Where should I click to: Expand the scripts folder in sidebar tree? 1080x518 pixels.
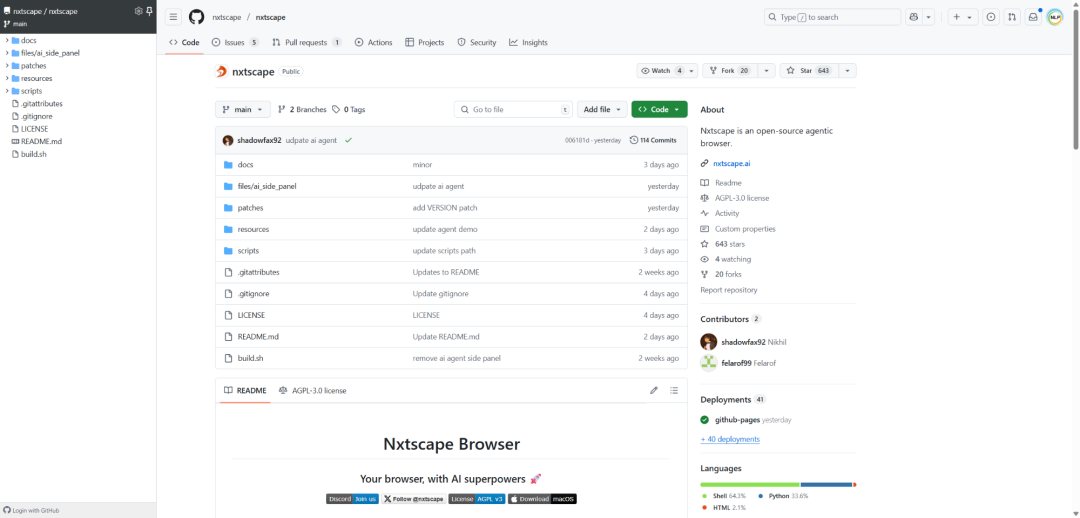point(7,90)
